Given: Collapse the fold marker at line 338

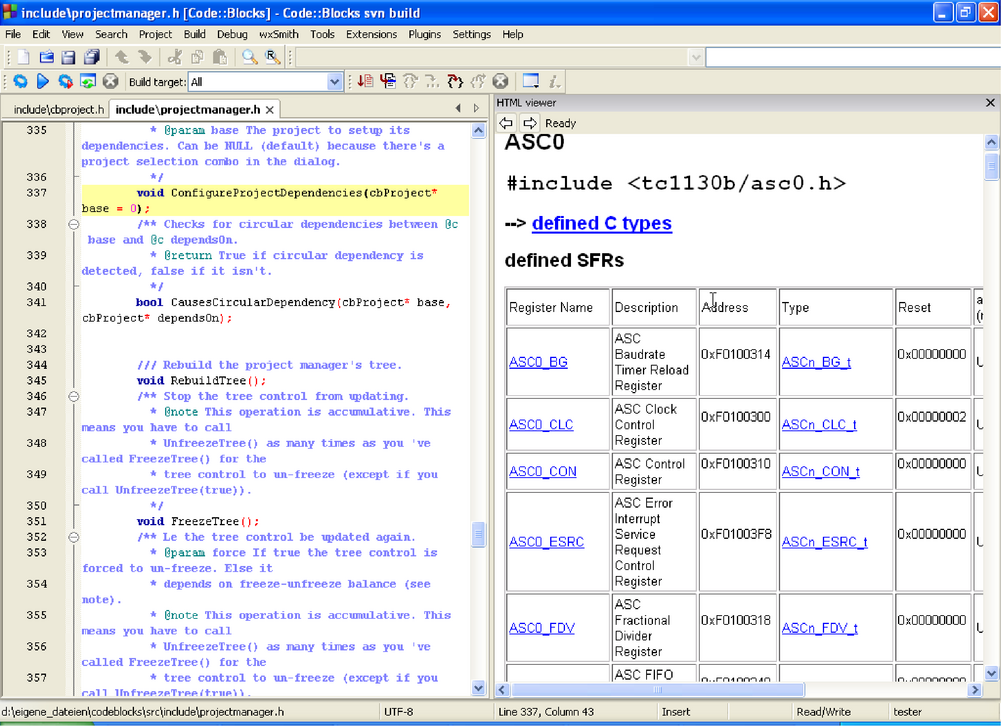Looking at the screenshot, I should click(73, 224).
